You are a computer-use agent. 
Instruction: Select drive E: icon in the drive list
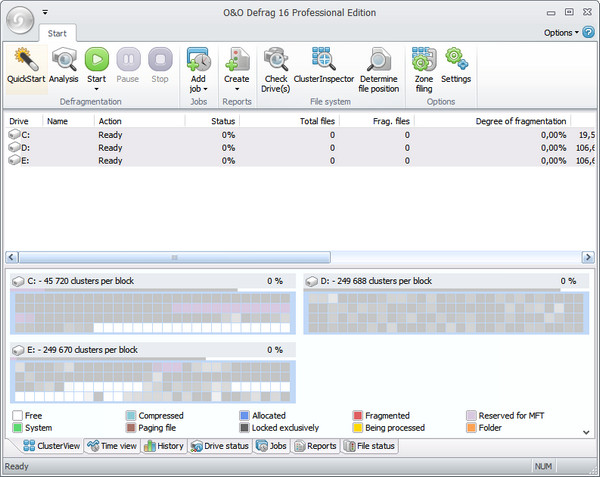tap(14, 160)
